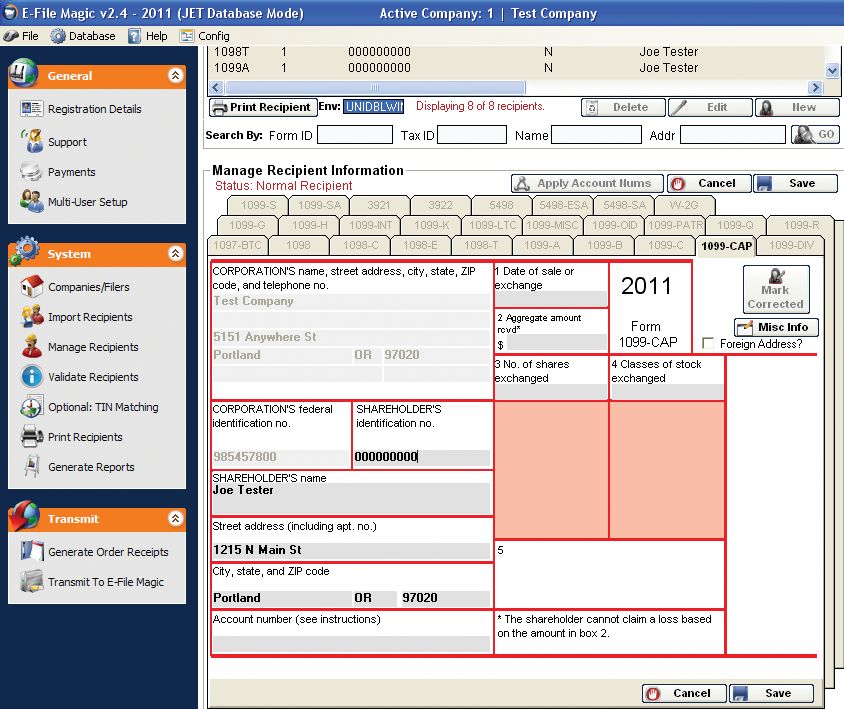Click Optional: TIN Matching
Image resolution: width=844 pixels, height=709 pixels.
[x=103, y=407]
